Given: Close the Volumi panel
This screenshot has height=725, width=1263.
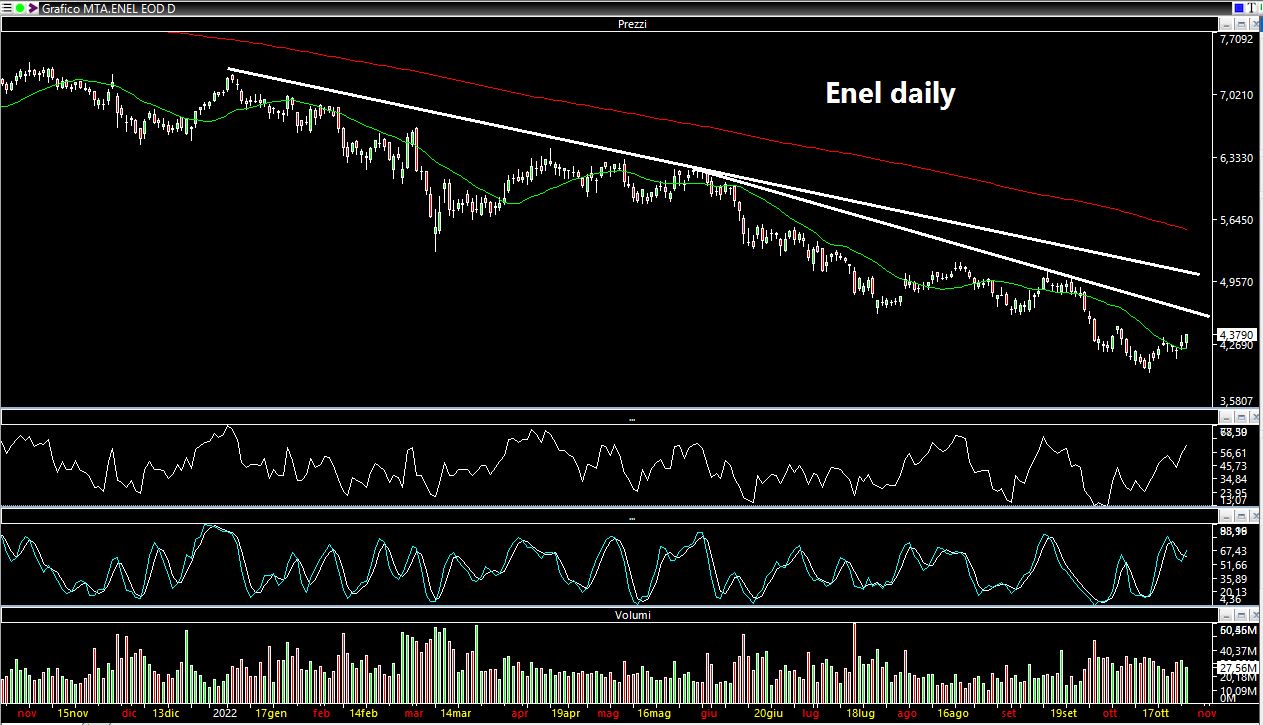Looking at the screenshot, I should (x=1254, y=614).
